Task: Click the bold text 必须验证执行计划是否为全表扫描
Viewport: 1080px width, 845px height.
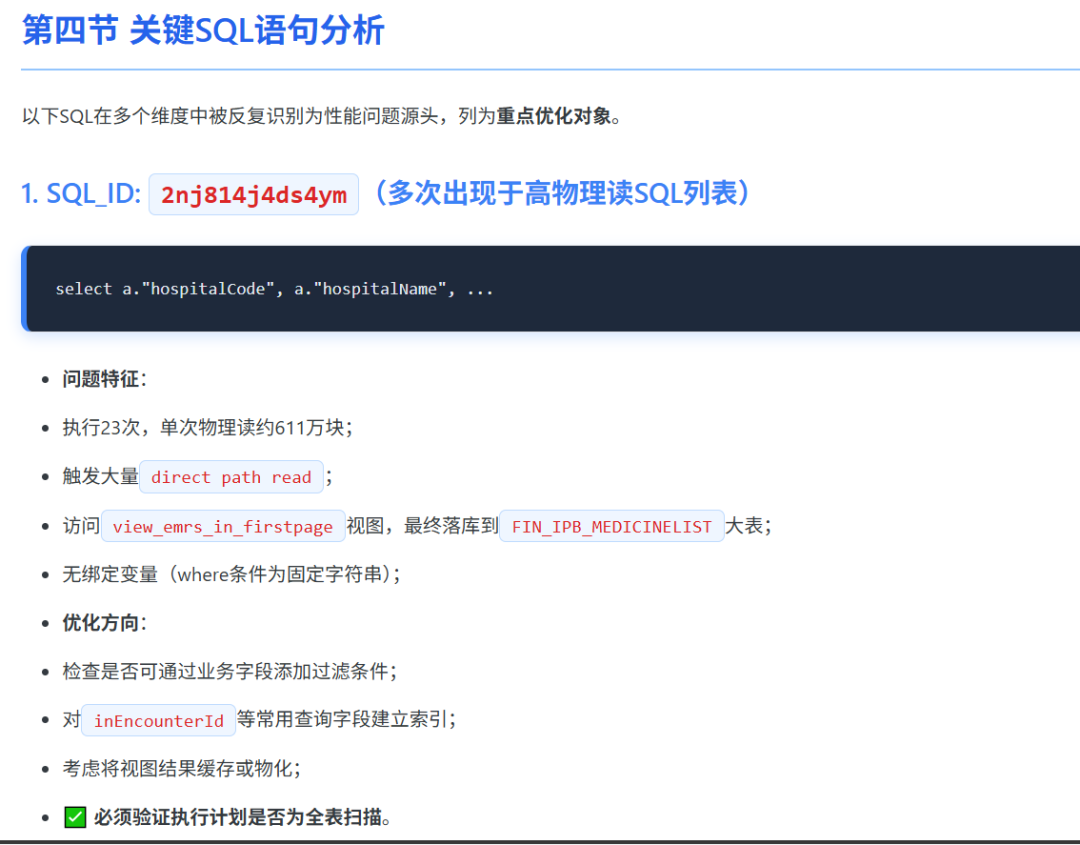Action: [x=242, y=817]
